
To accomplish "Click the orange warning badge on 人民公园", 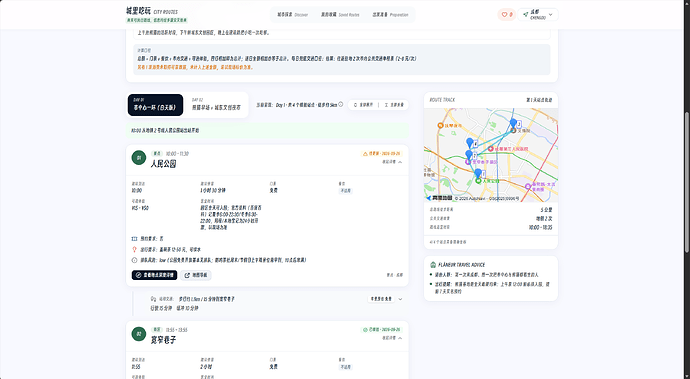I will coord(381,154).
